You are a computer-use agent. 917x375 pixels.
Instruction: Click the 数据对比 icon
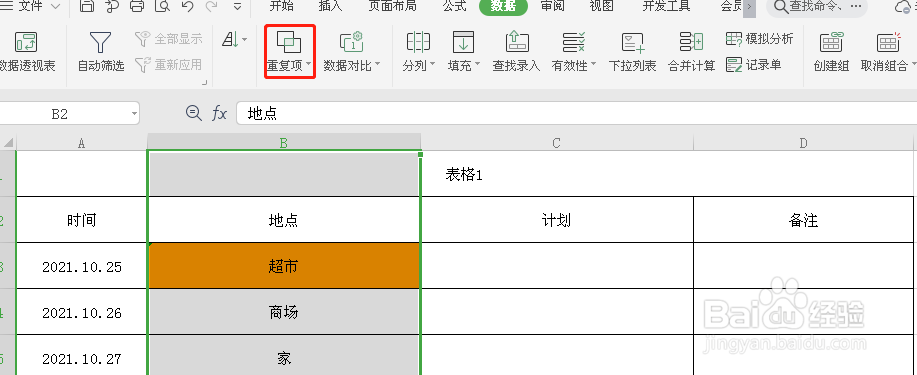point(351,42)
